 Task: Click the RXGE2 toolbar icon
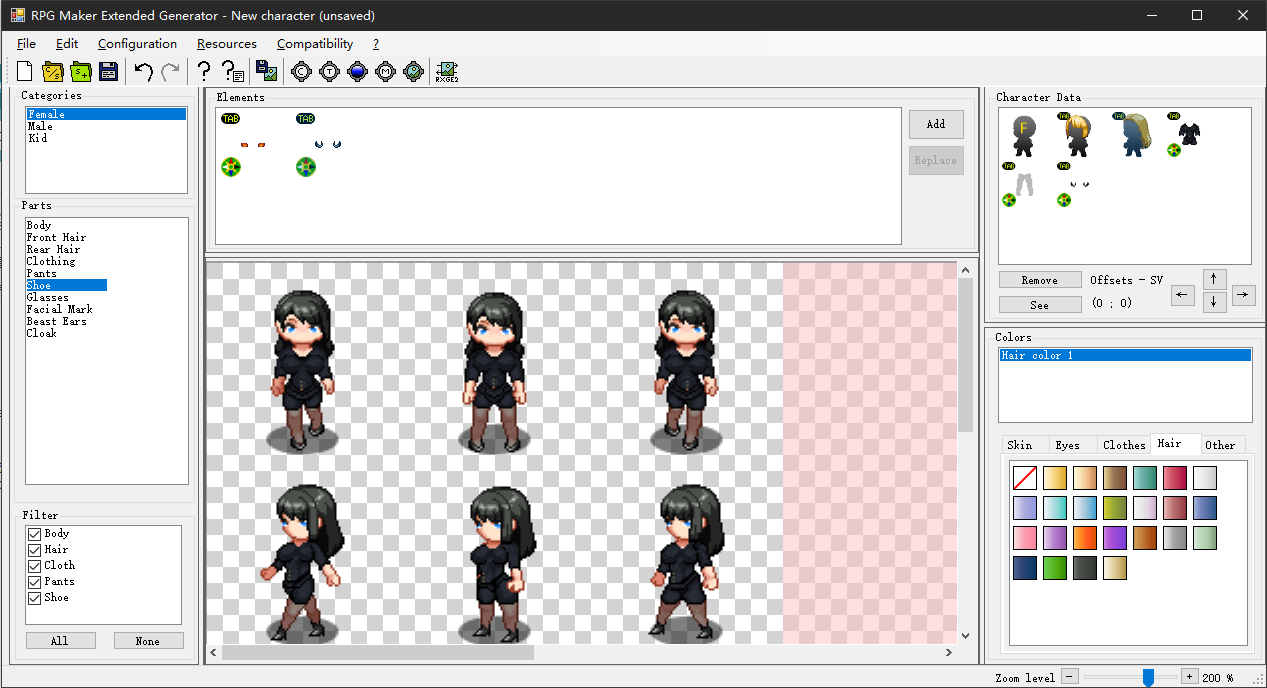coord(447,71)
